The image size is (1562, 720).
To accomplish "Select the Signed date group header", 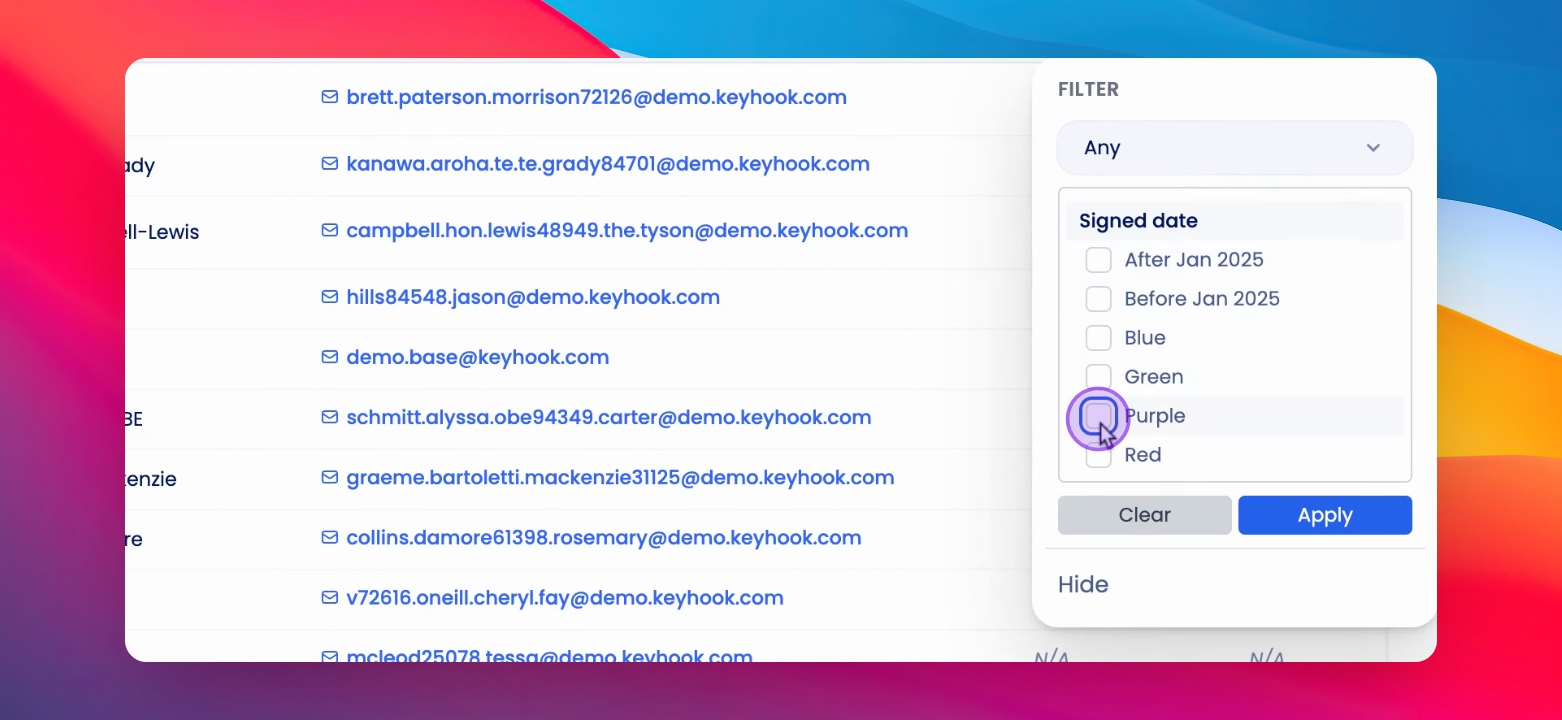I will [x=1234, y=221].
